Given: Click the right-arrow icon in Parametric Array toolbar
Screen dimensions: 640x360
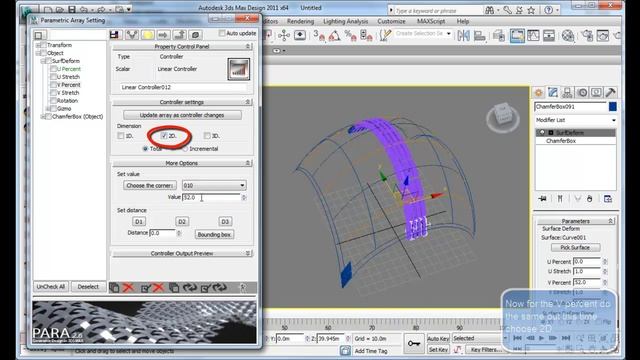Looking at the screenshot, I should (x=163, y=35).
